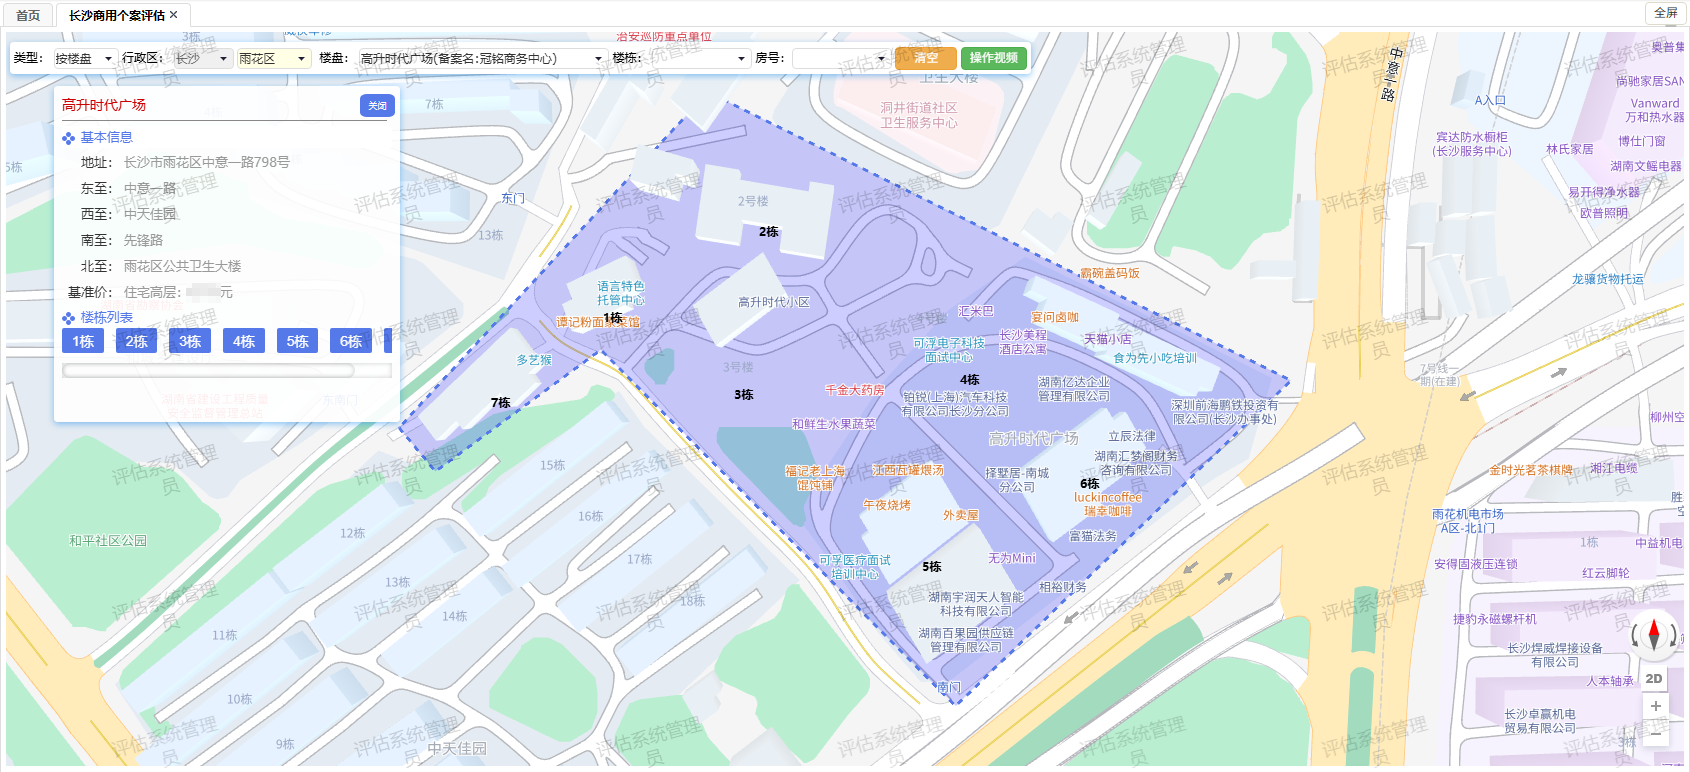Click the 7栋 black label on map

point(500,403)
